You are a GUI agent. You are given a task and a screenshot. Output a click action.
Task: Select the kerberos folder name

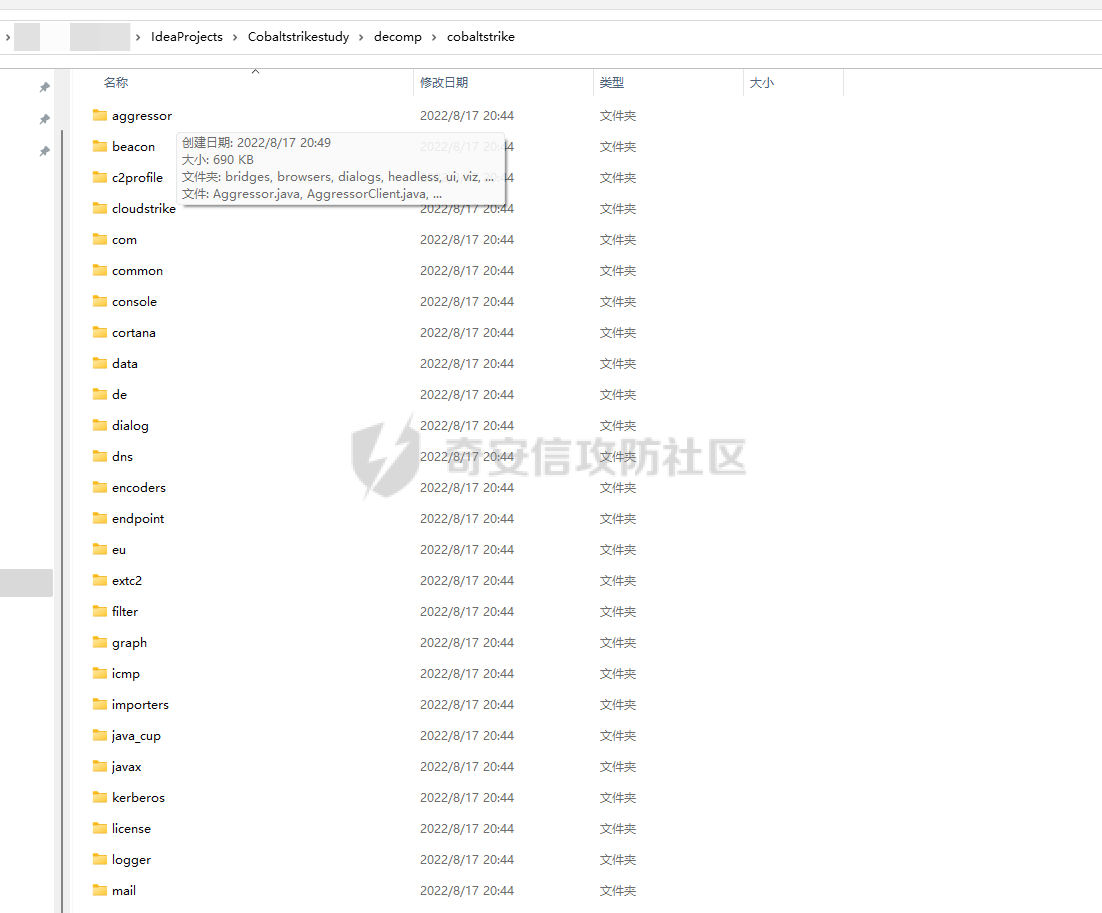pos(138,797)
